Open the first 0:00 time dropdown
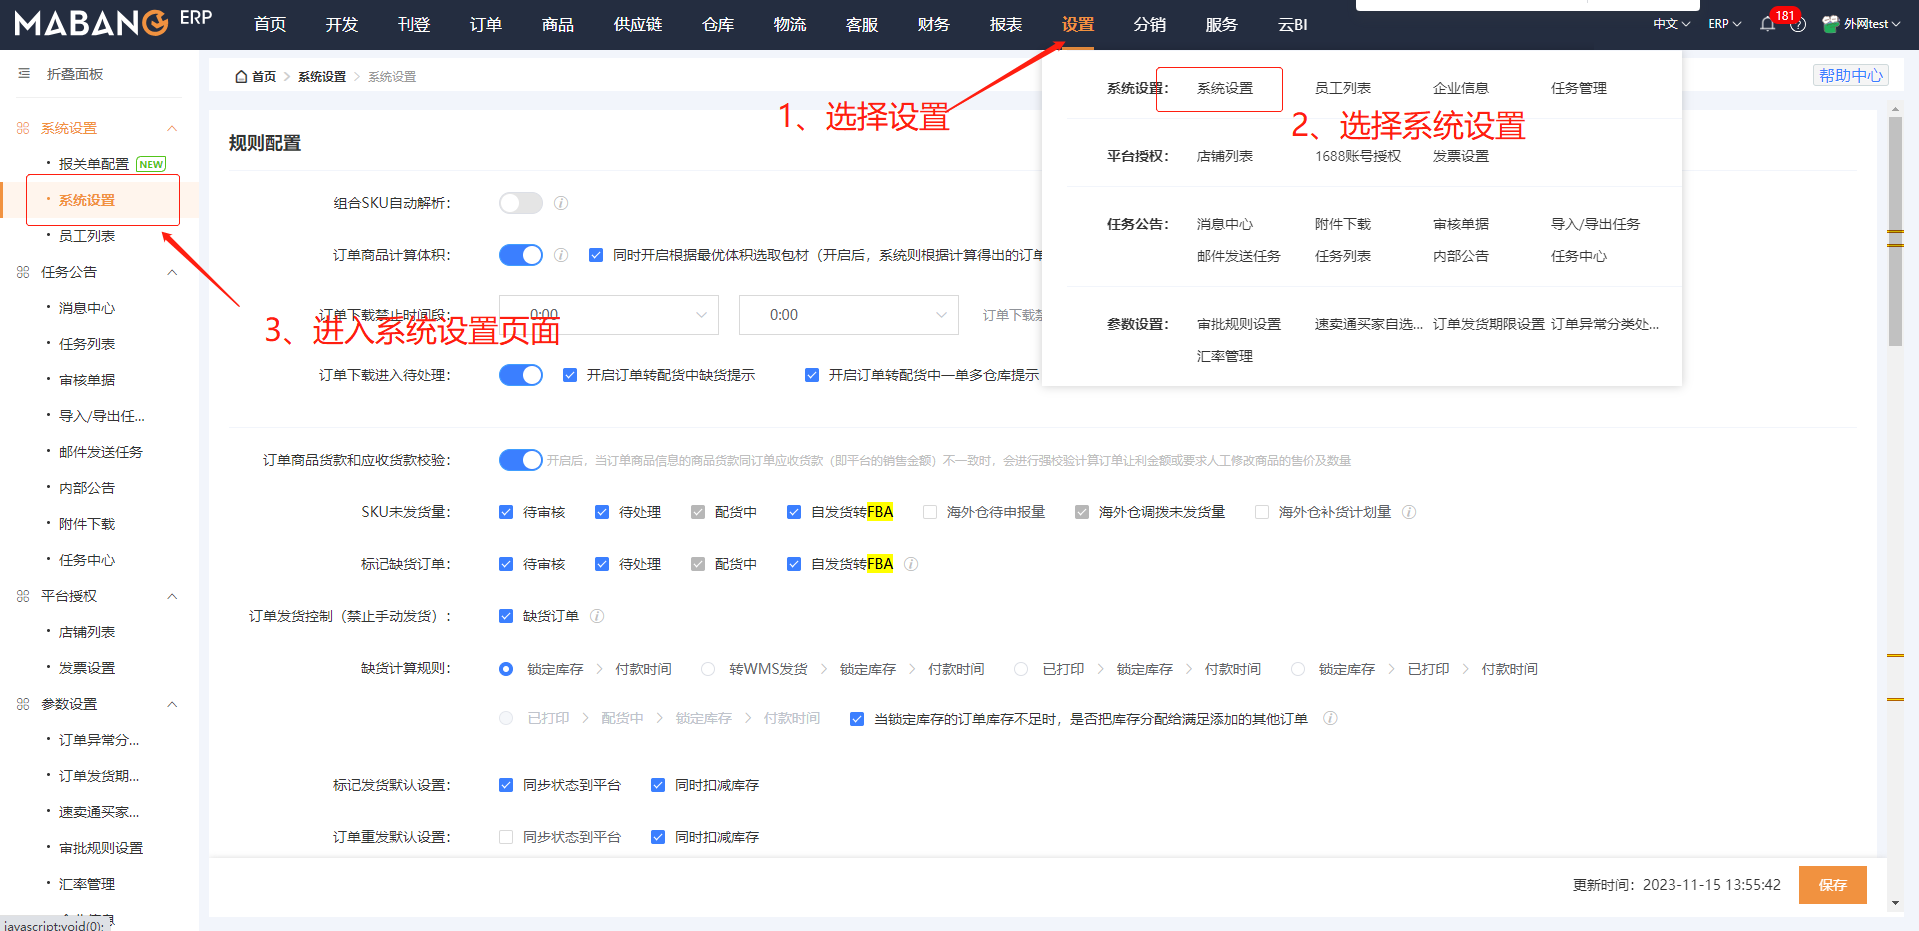 [609, 315]
